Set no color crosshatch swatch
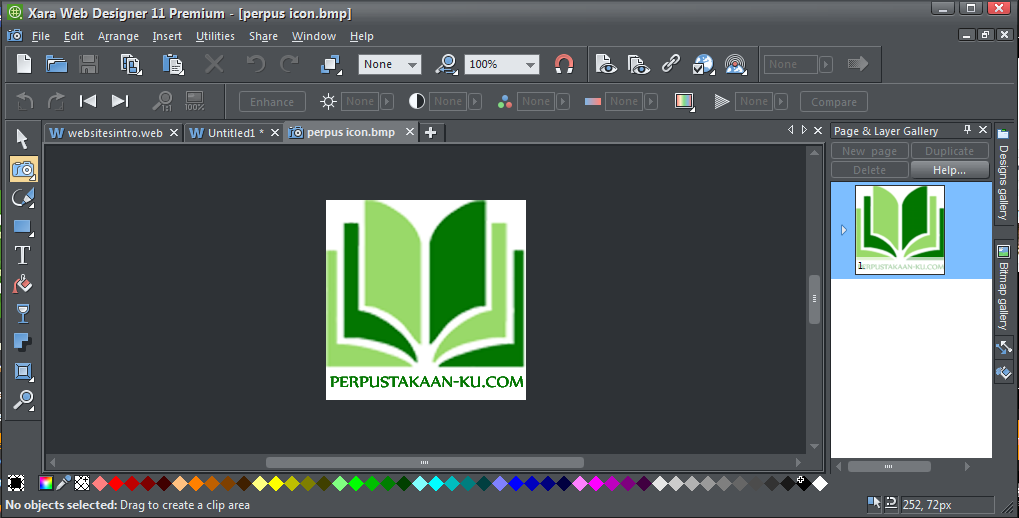Viewport: 1019px width, 518px height. (82, 483)
